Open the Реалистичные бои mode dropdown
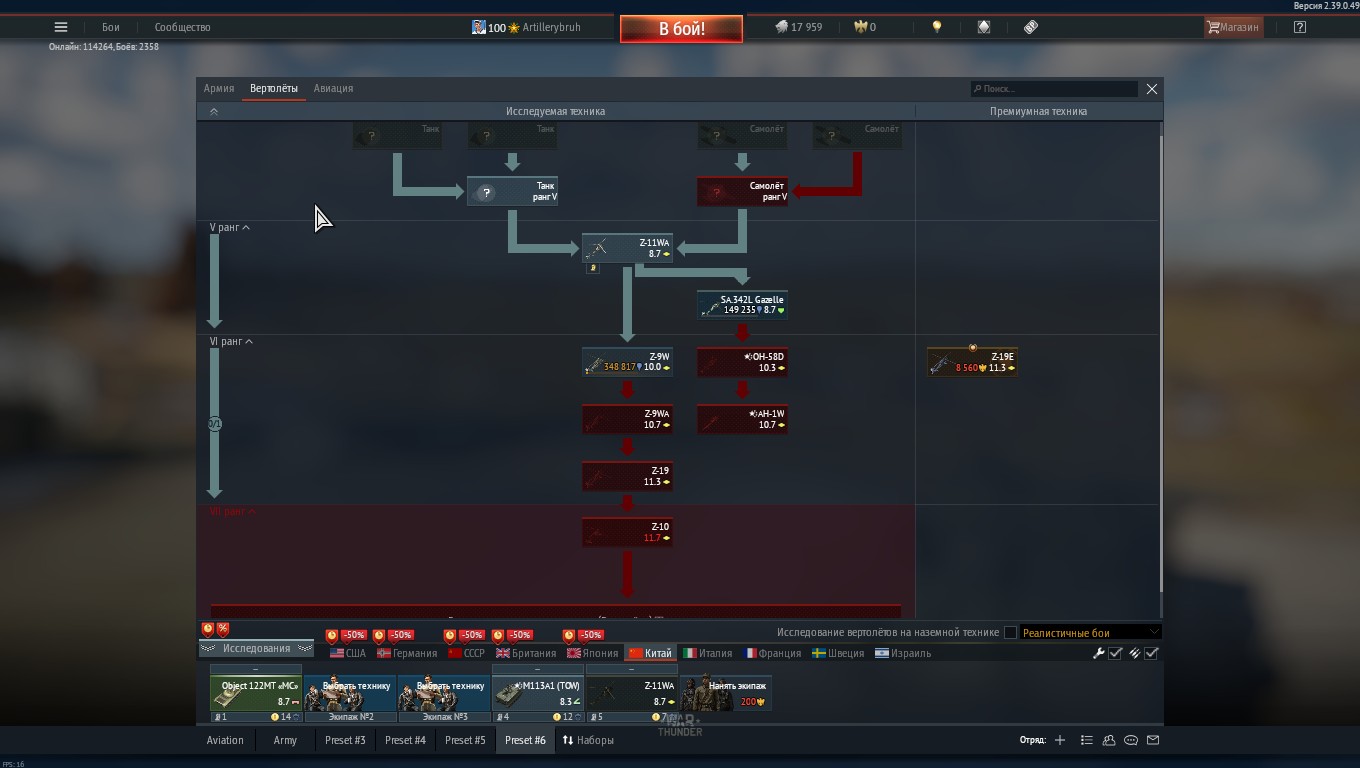Screen dimensions: 1360x768 tap(1089, 632)
